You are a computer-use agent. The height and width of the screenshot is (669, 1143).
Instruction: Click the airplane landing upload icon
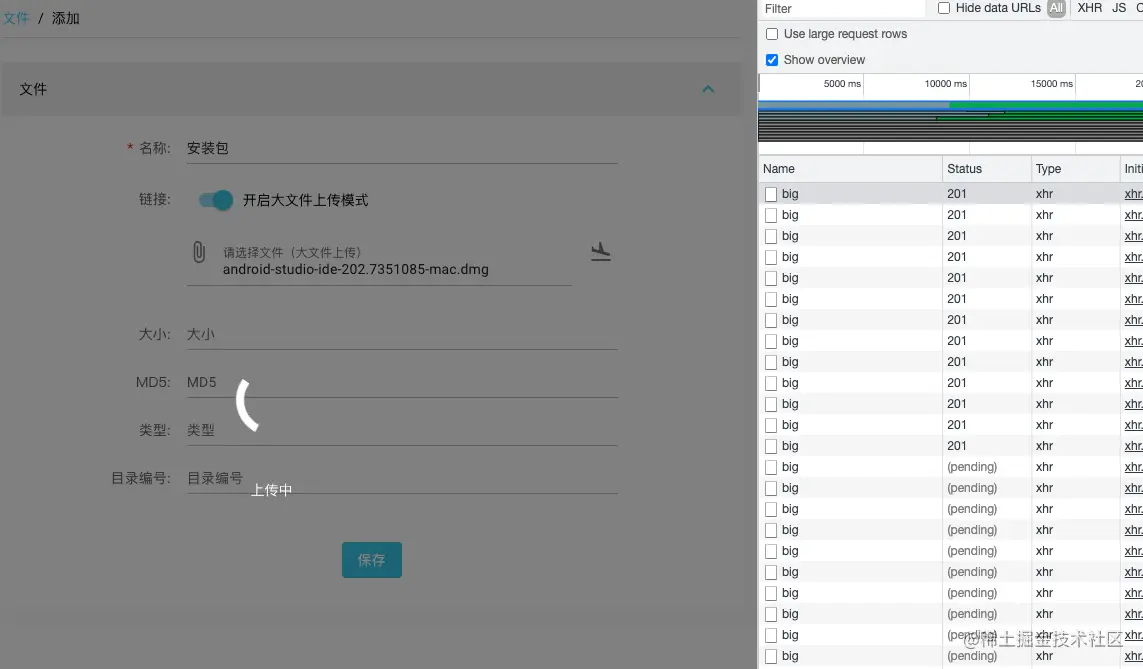601,251
